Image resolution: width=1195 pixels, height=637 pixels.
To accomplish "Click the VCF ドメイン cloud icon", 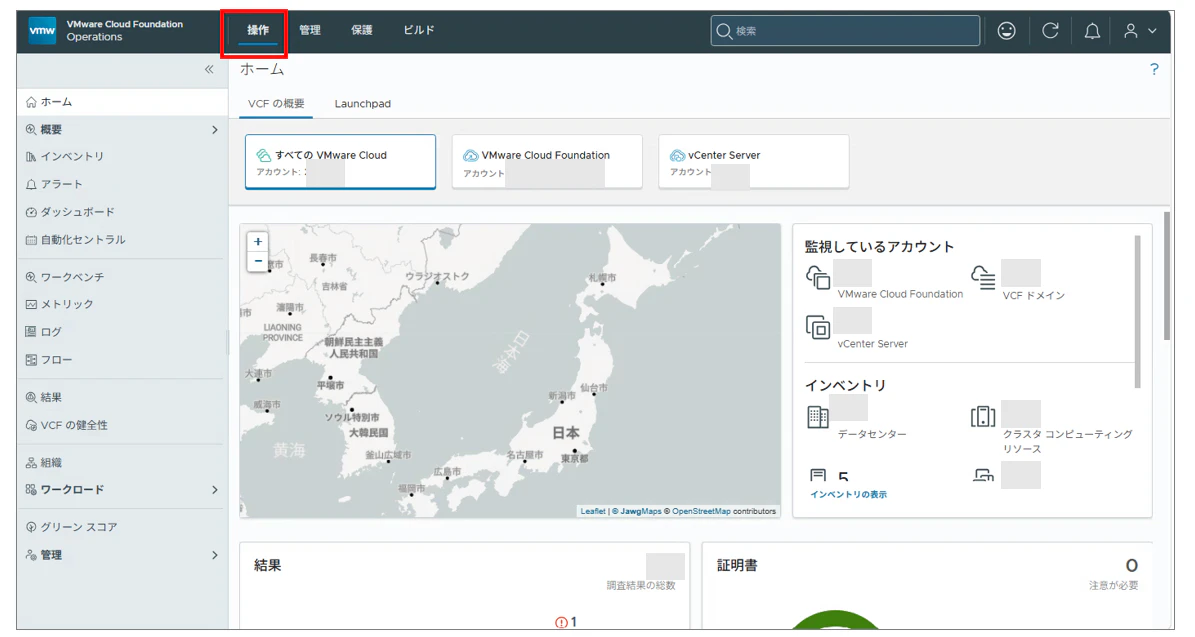I will click(x=983, y=277).
